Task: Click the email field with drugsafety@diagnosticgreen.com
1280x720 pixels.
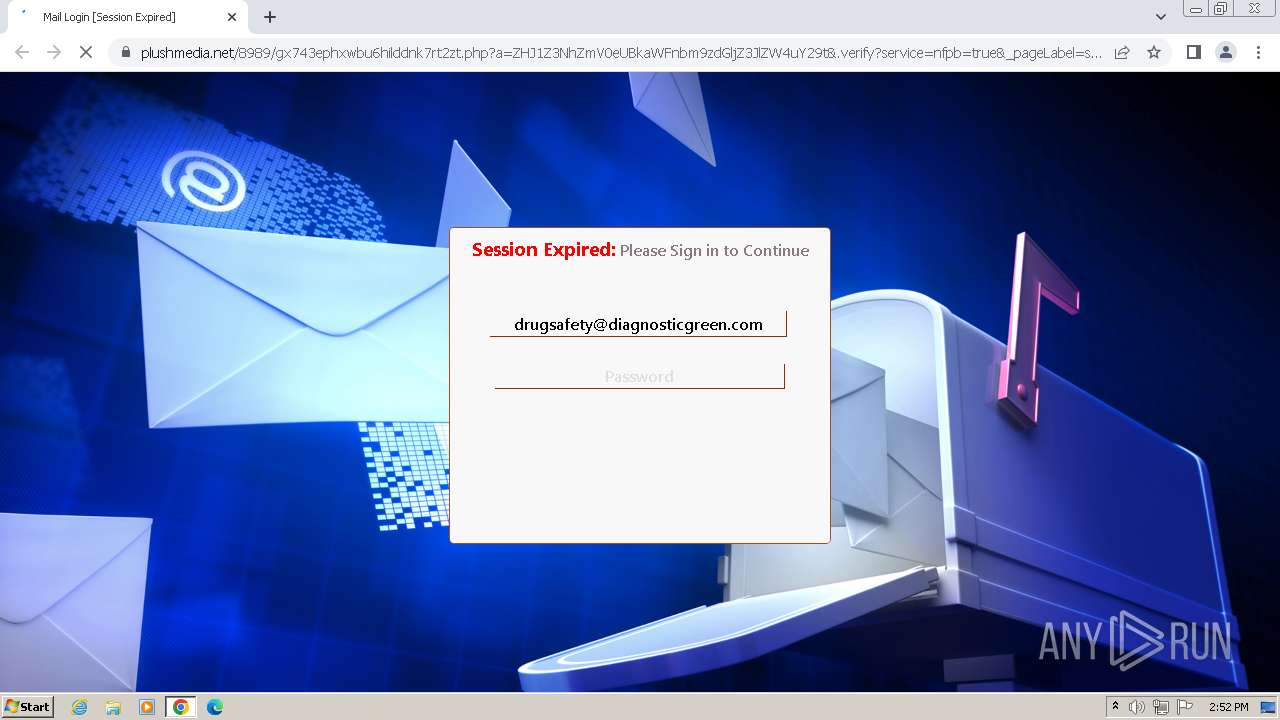Action: (638, 324)
